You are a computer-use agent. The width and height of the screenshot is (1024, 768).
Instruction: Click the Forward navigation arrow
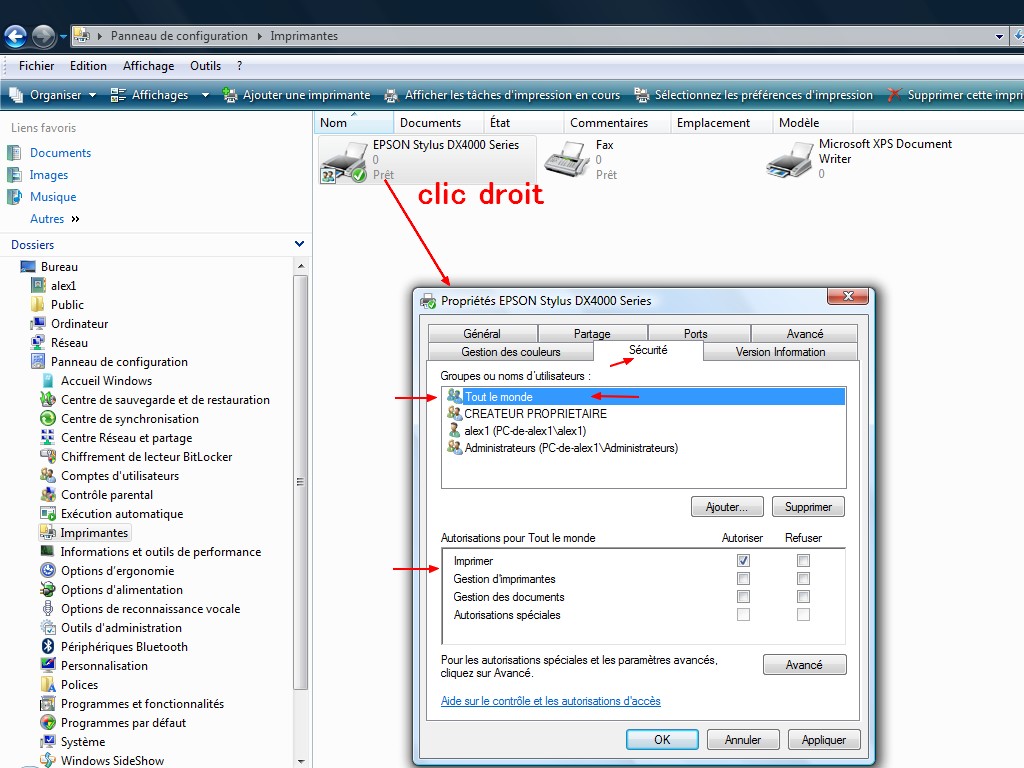click(44, 36)
